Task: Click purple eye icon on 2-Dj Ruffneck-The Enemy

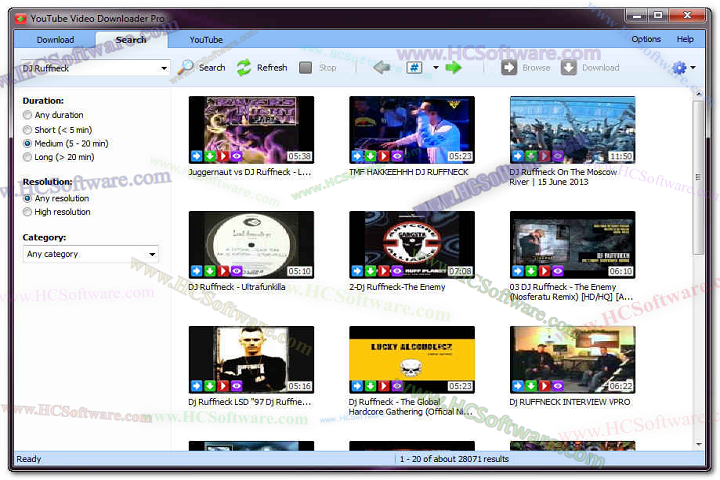Action: [x=397, y=271]
